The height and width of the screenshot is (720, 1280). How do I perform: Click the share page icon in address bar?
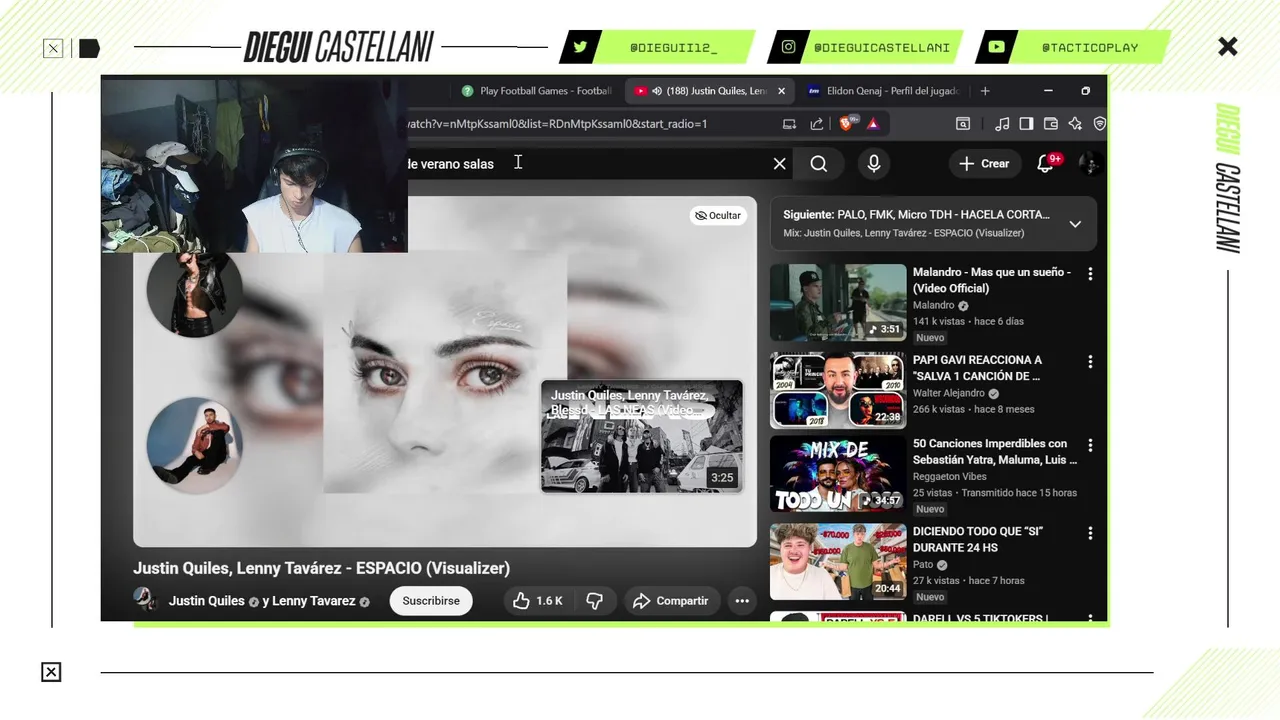pyautogui.click(x=817, y=124)
